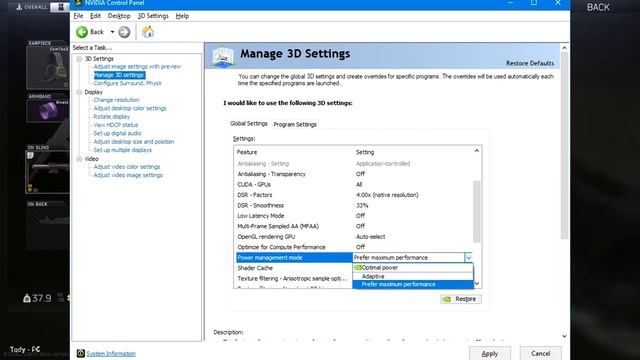This screenshot has width=640, height=360.
Task: Open Adjust desktop size and position task
Action: pyautogui.click(x=134, y=142)
